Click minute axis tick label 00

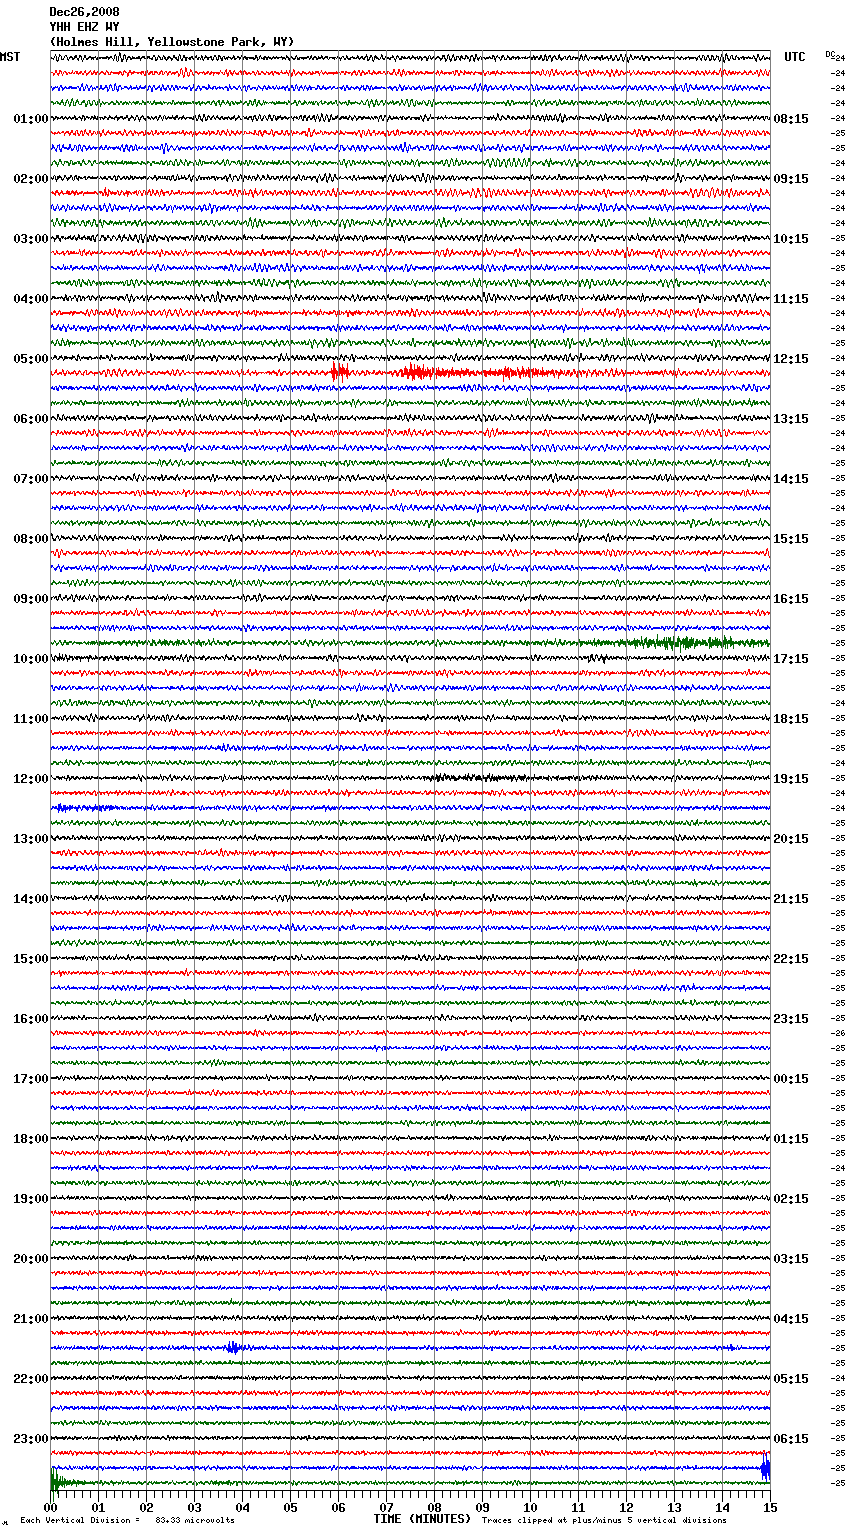pos(51,1507)
